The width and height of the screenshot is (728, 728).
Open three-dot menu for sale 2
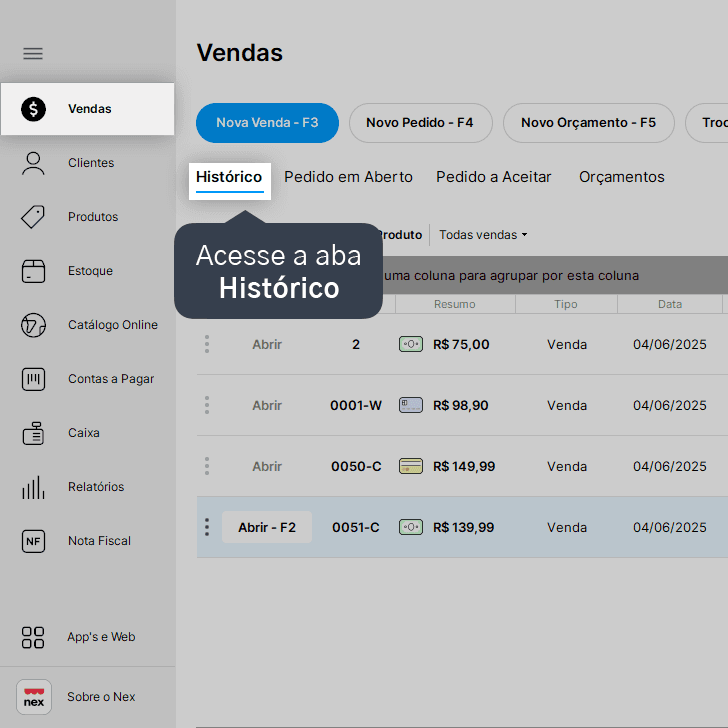coord(207,344)
